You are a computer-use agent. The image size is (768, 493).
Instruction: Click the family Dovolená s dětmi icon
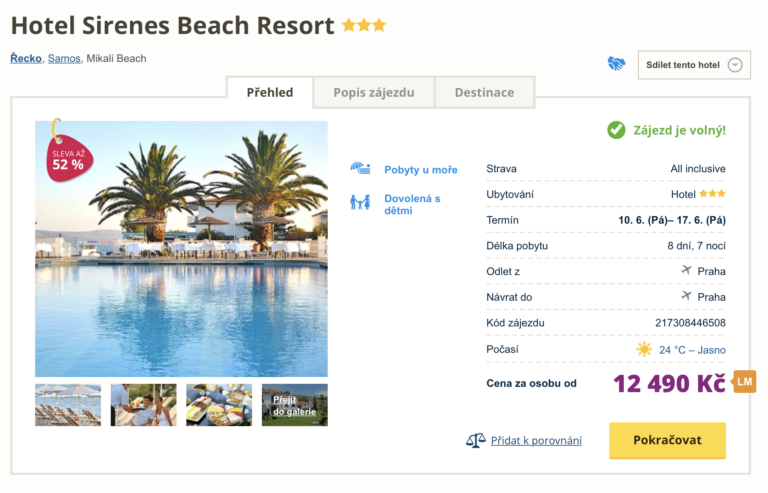pos(360,203)
